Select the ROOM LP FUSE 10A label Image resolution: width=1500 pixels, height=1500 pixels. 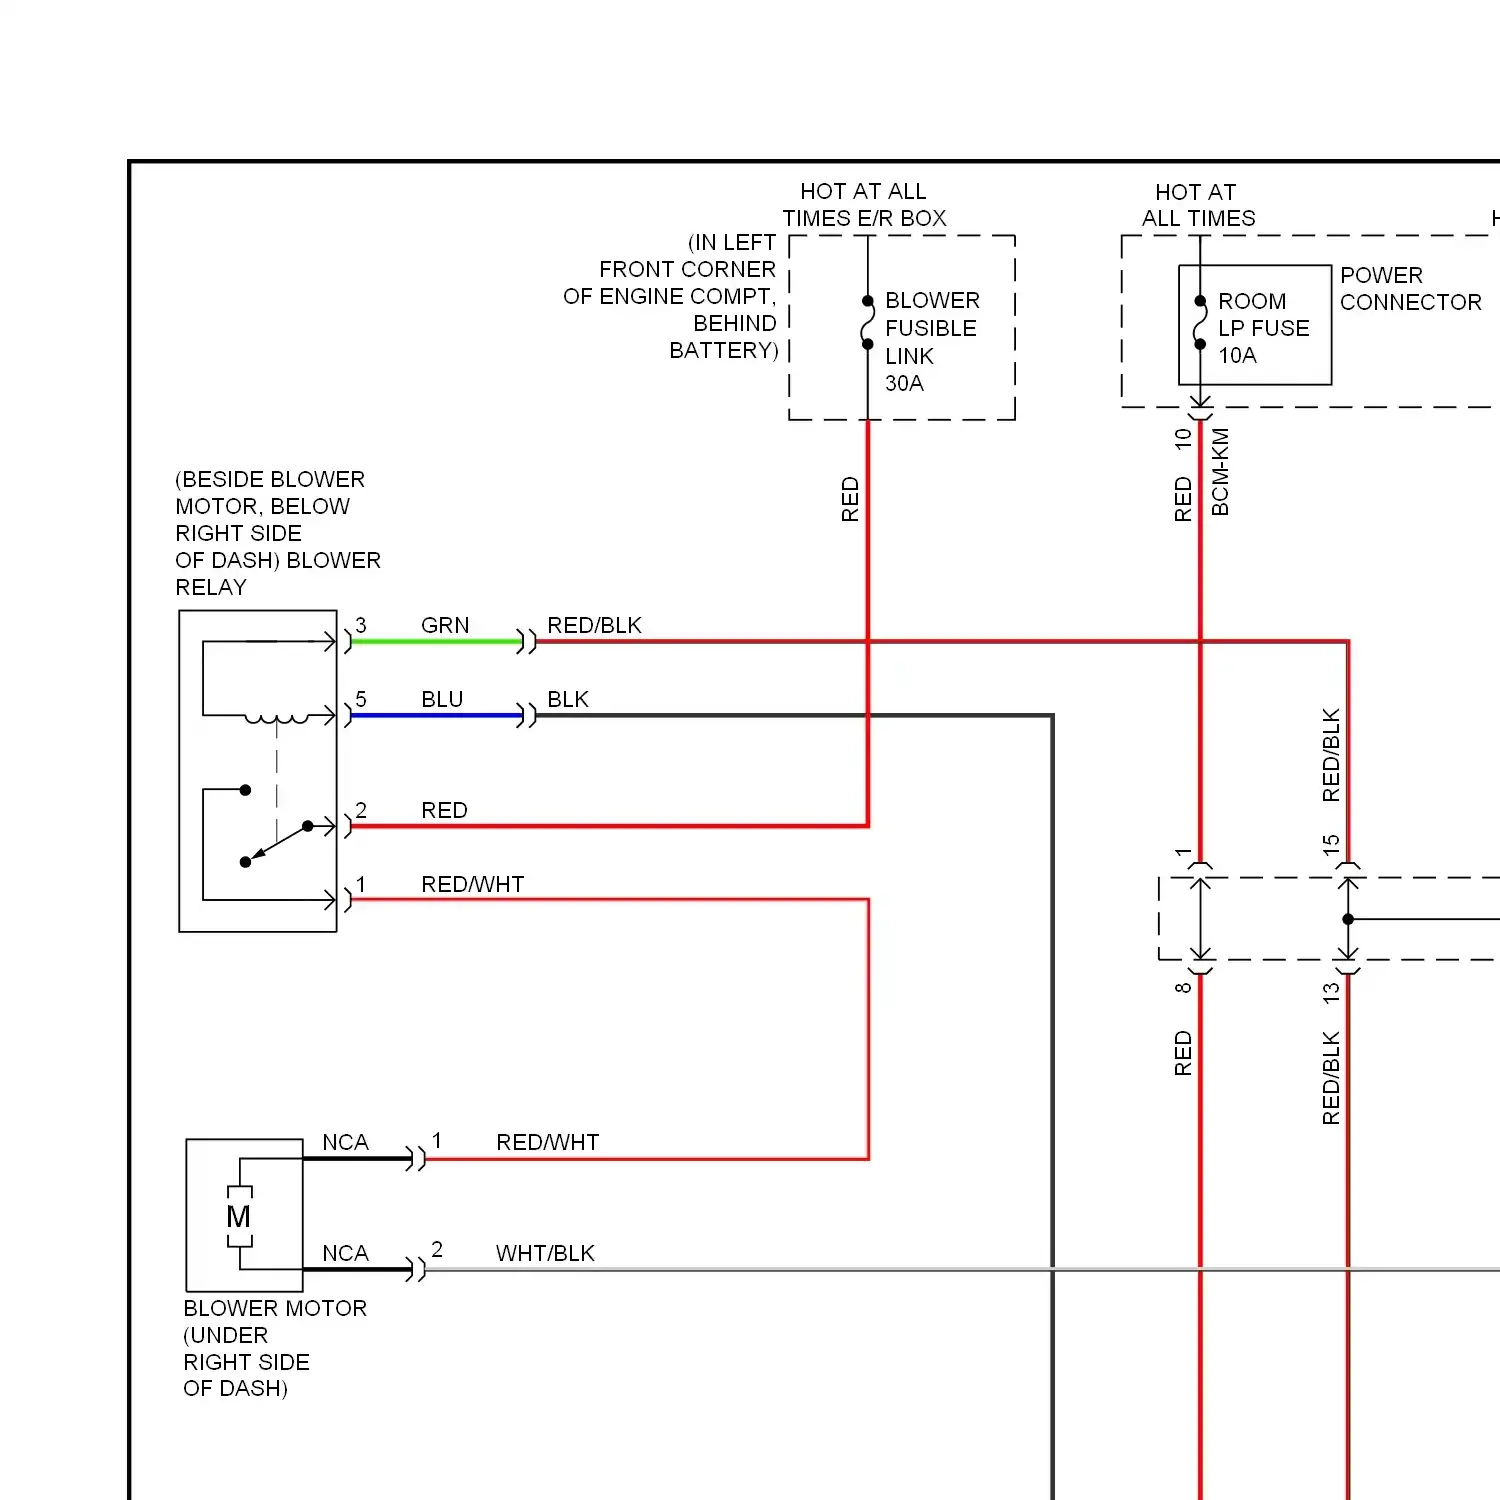click(x=1263, y=328)
